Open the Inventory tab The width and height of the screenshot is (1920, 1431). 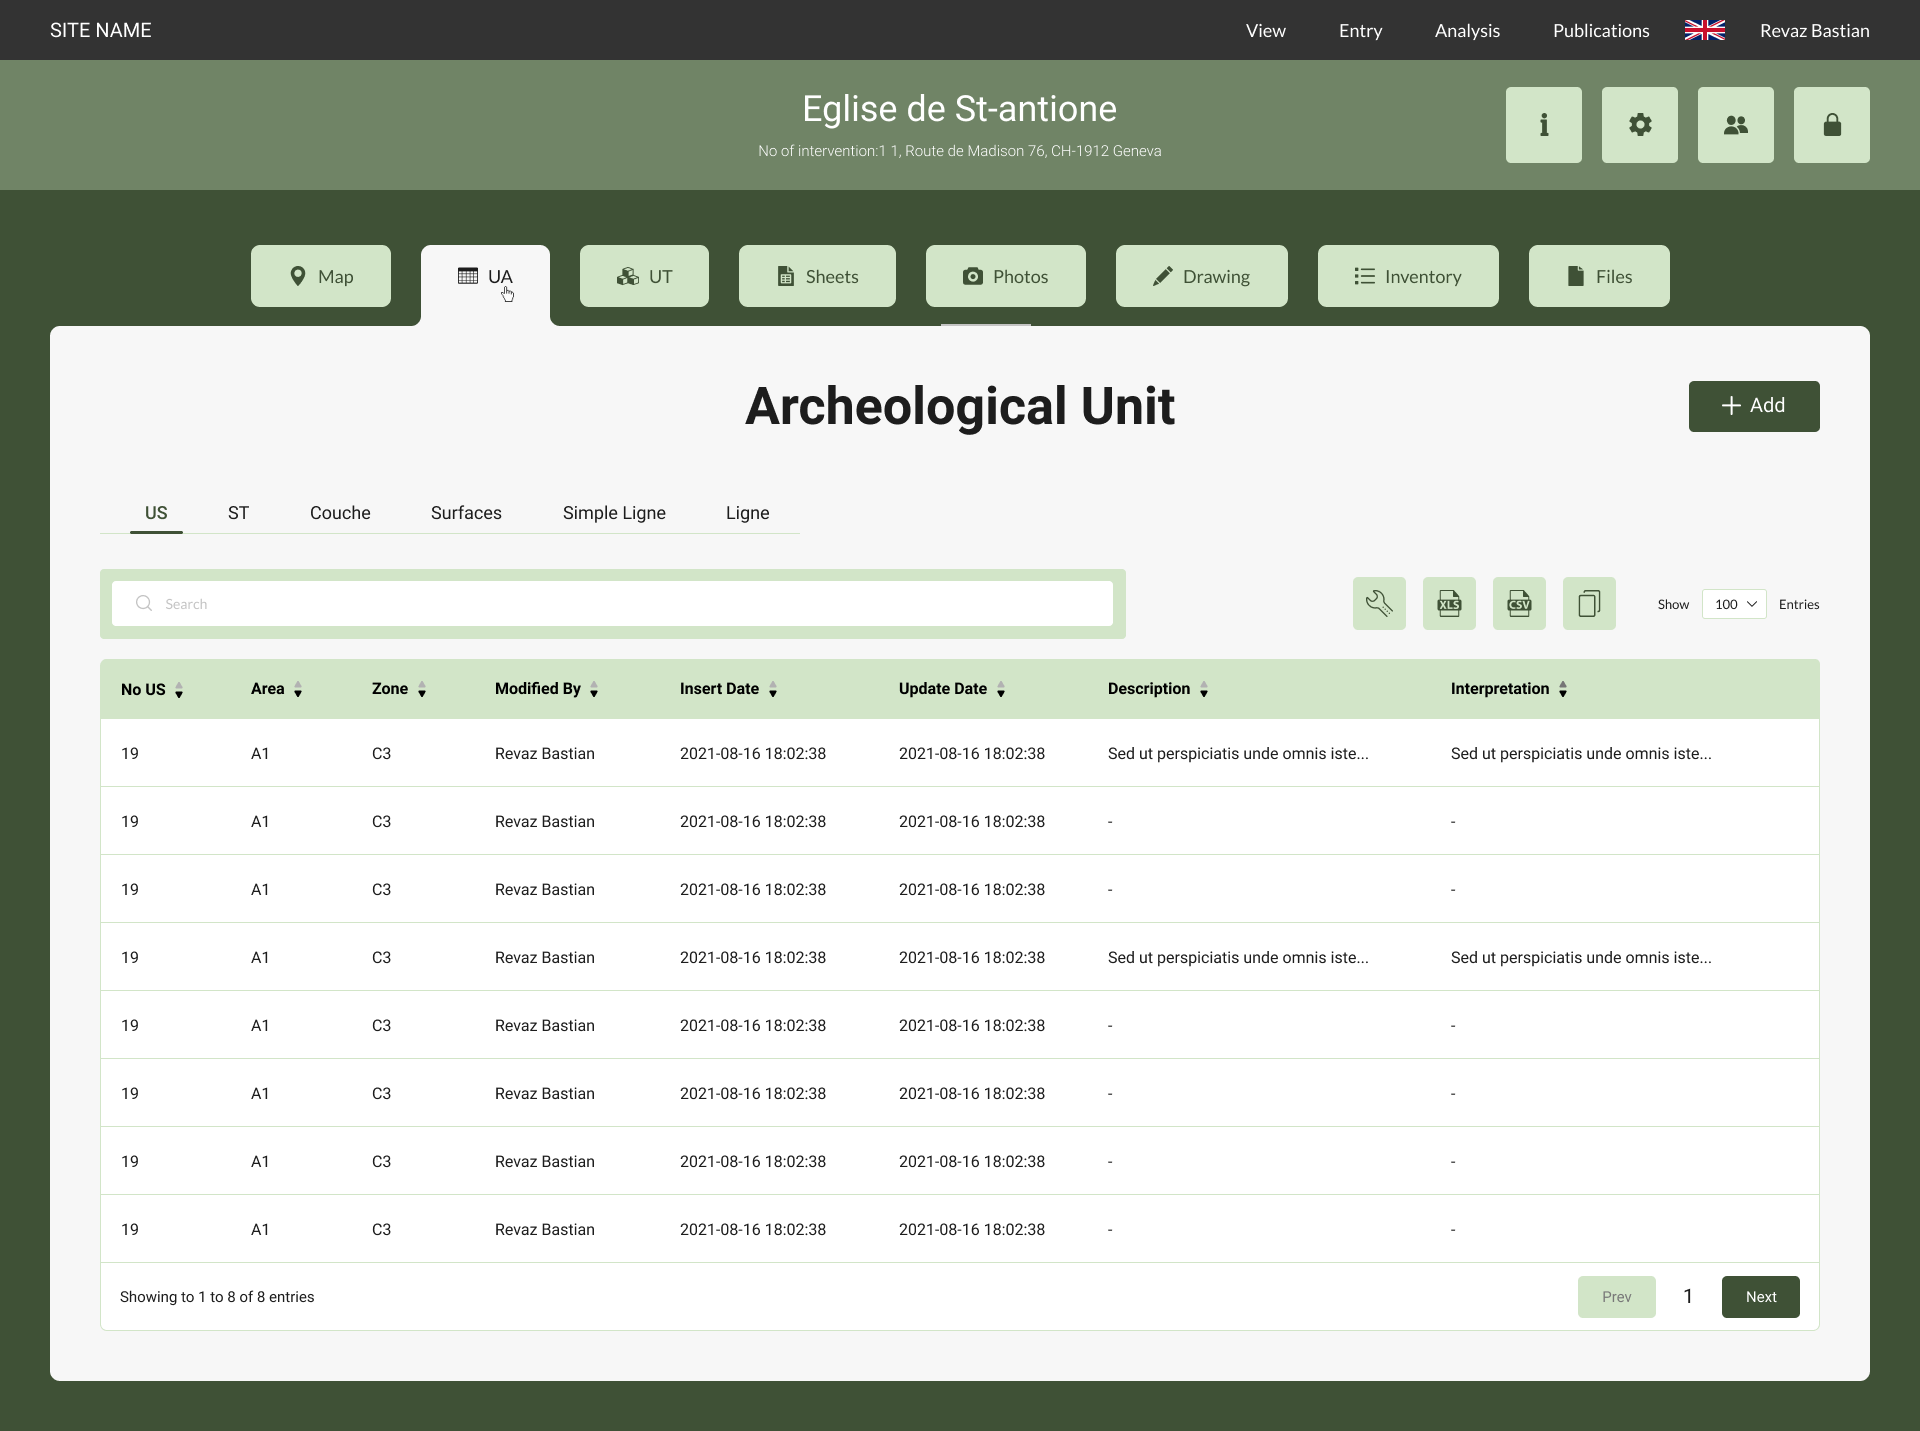pos(1408,276)
